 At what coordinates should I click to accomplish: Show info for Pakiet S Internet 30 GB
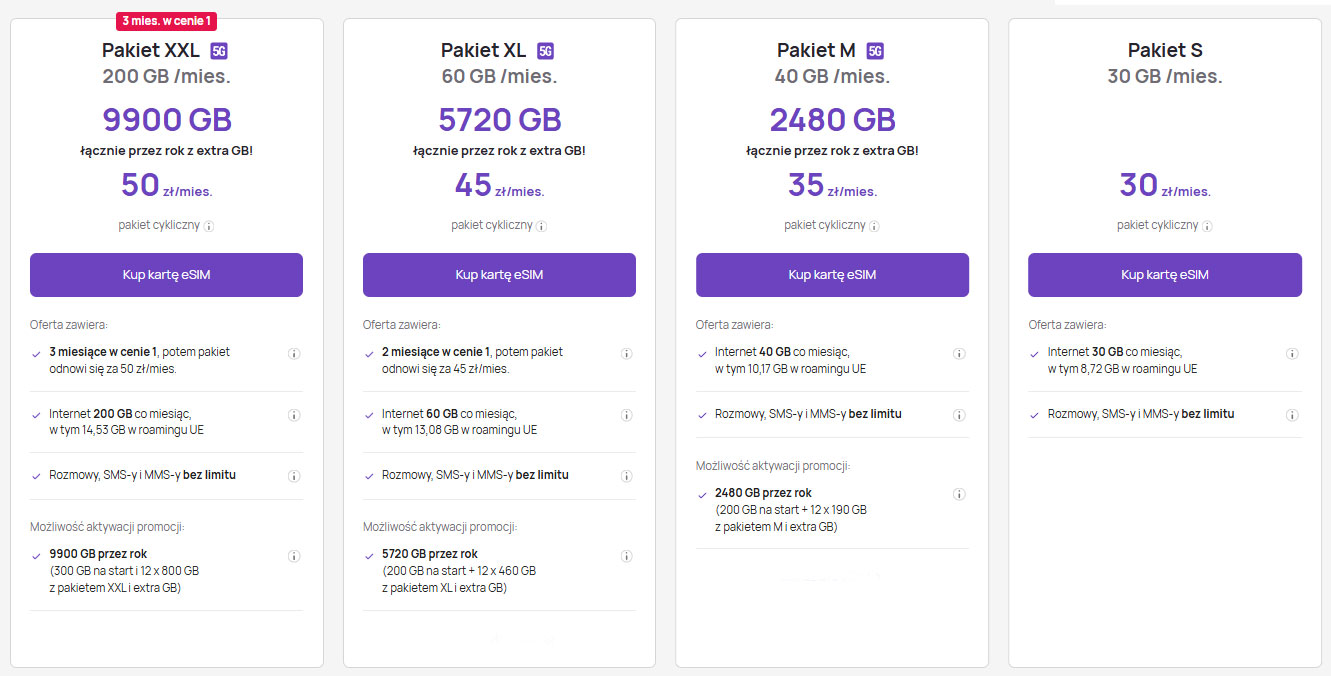(1293, 353)
